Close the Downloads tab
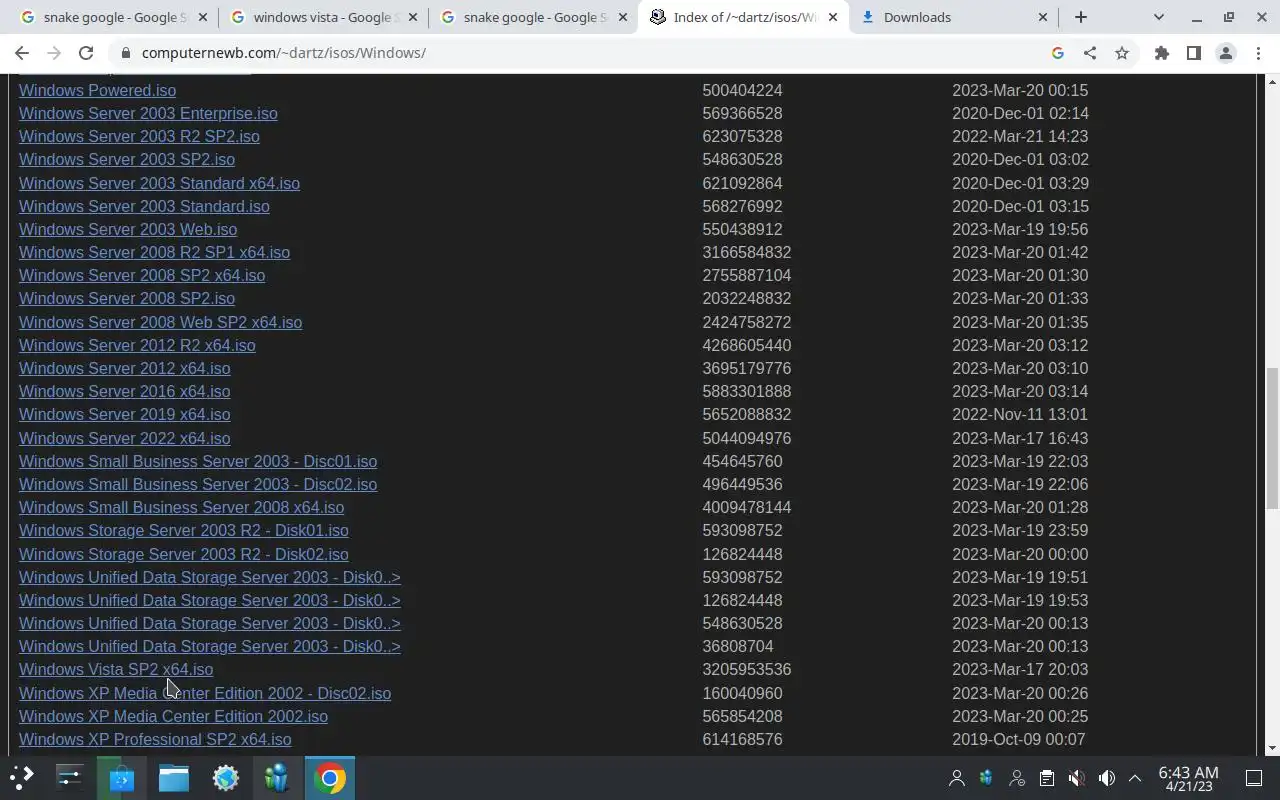This screenshot has width=1280, height=800. [1043, 17]
